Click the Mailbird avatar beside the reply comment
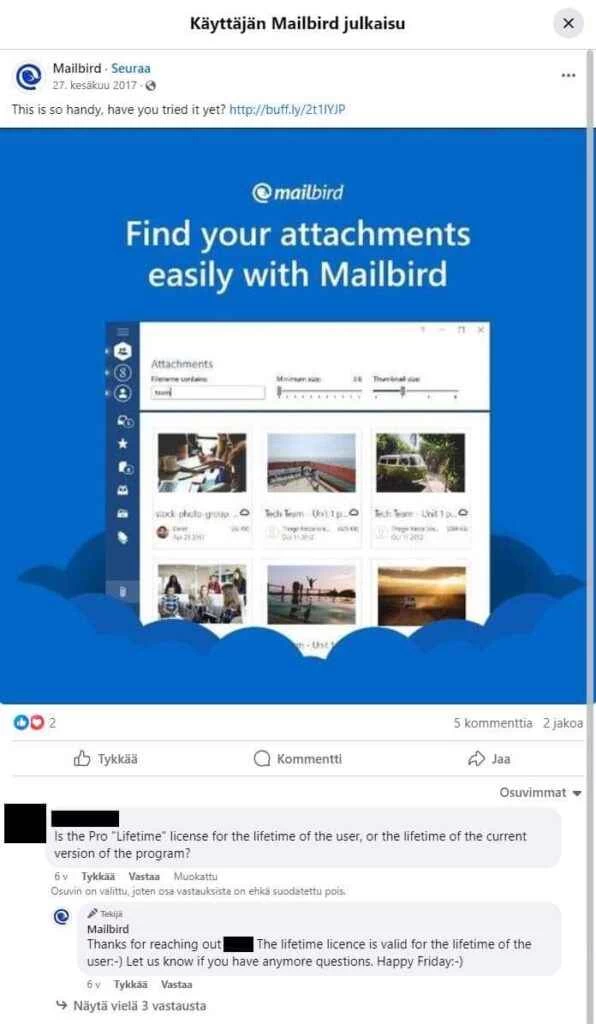The width and height of the screenshot is (596, 1024). pos(61,917)
